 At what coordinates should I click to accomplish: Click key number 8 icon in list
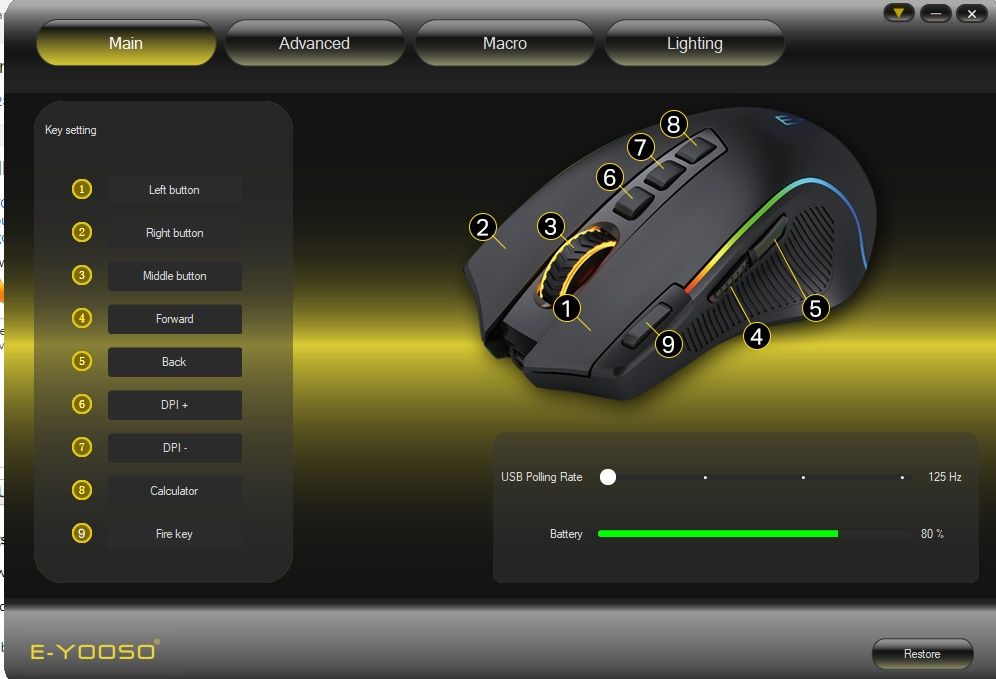point(81,490)
